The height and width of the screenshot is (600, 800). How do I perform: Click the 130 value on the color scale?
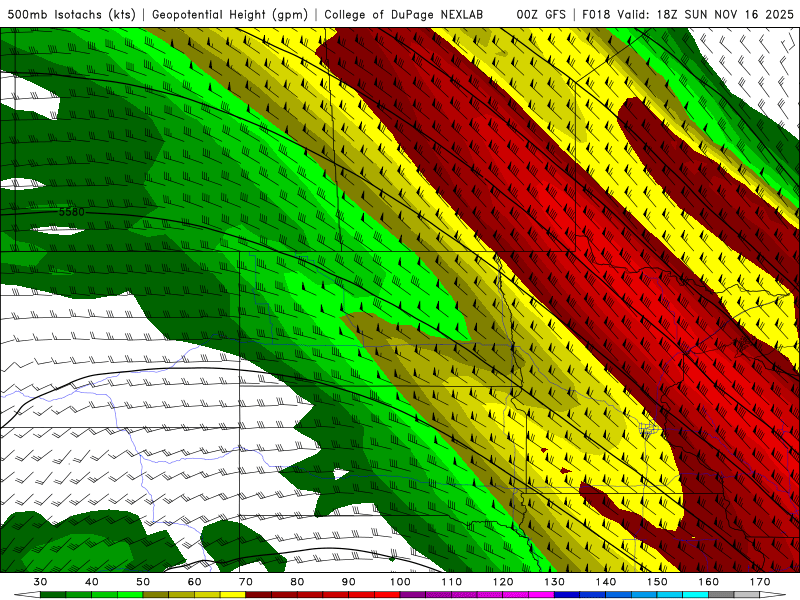[x=554, y=582]
